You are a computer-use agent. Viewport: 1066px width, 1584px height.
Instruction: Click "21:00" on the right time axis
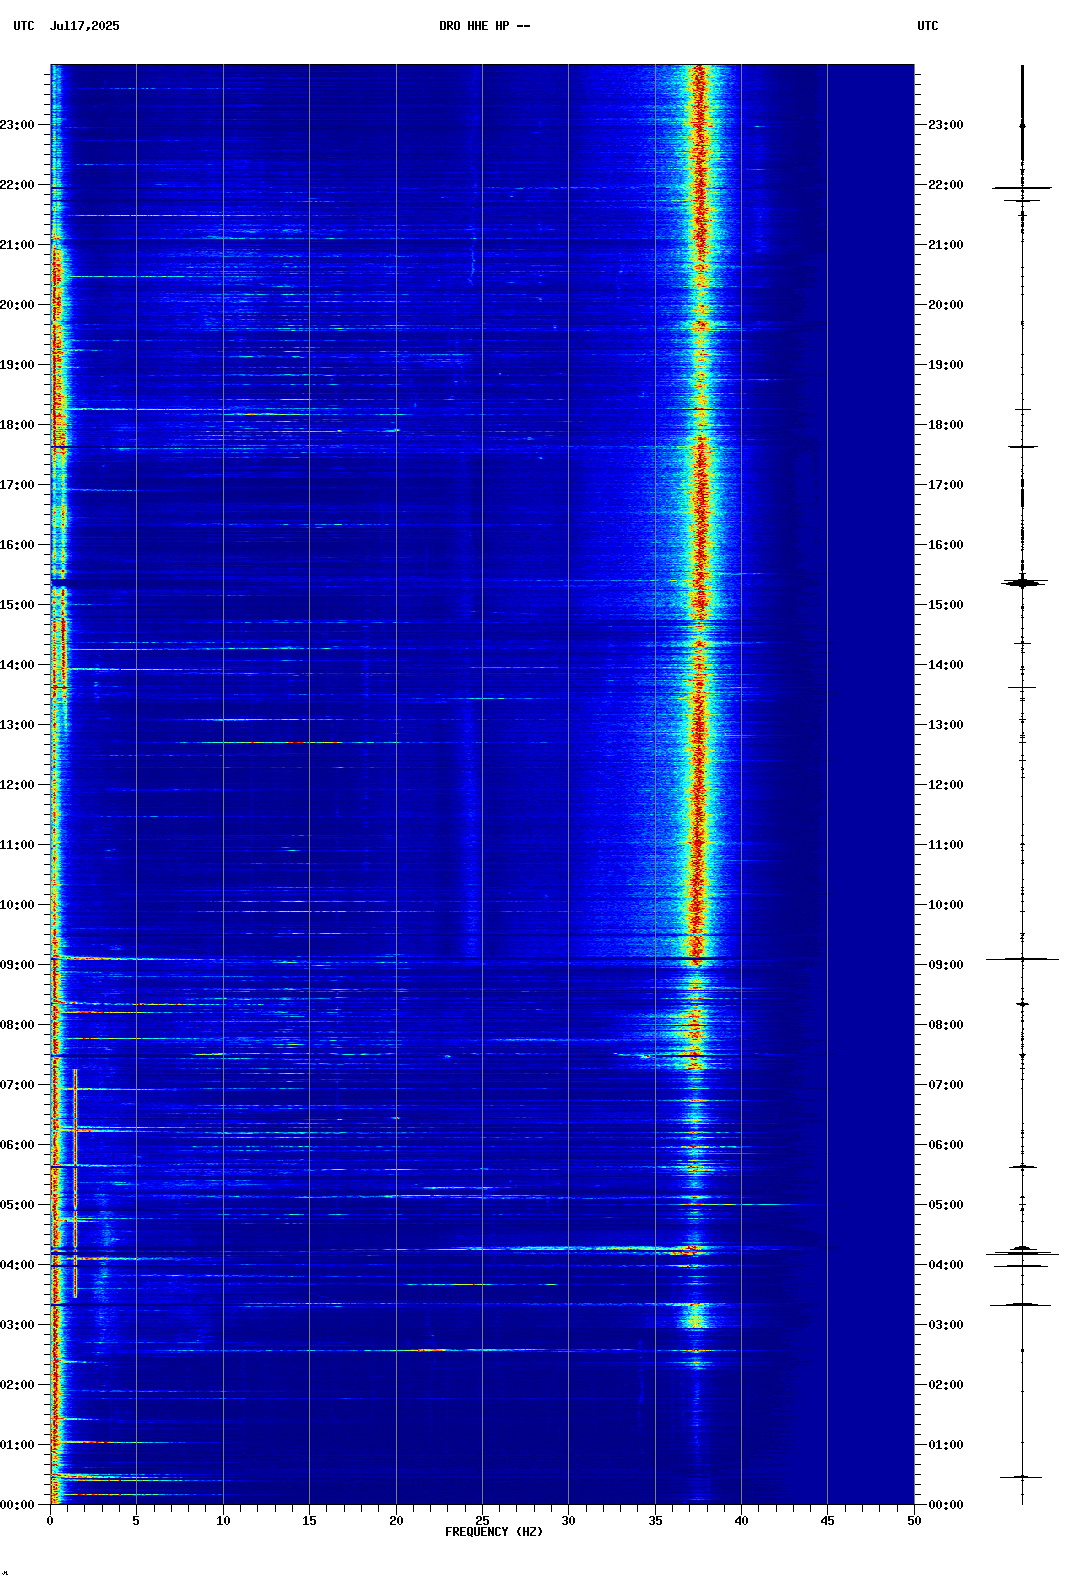point(946,245)
